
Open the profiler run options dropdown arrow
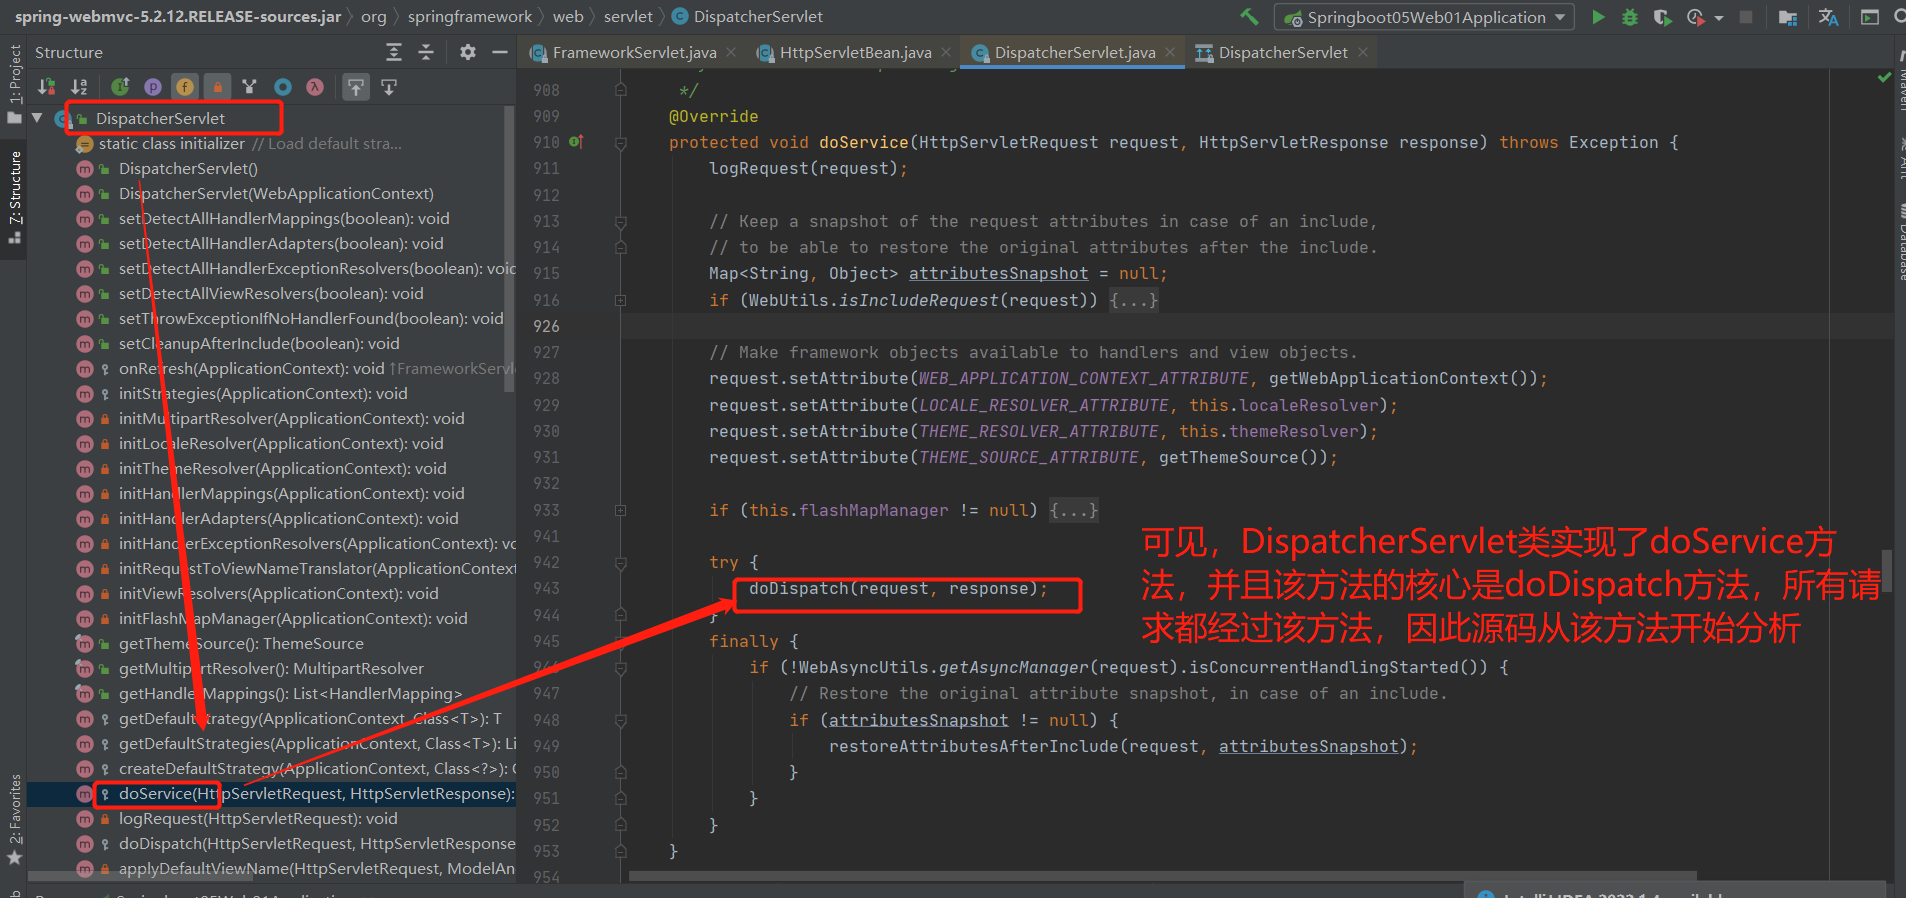pos(1718,18)
